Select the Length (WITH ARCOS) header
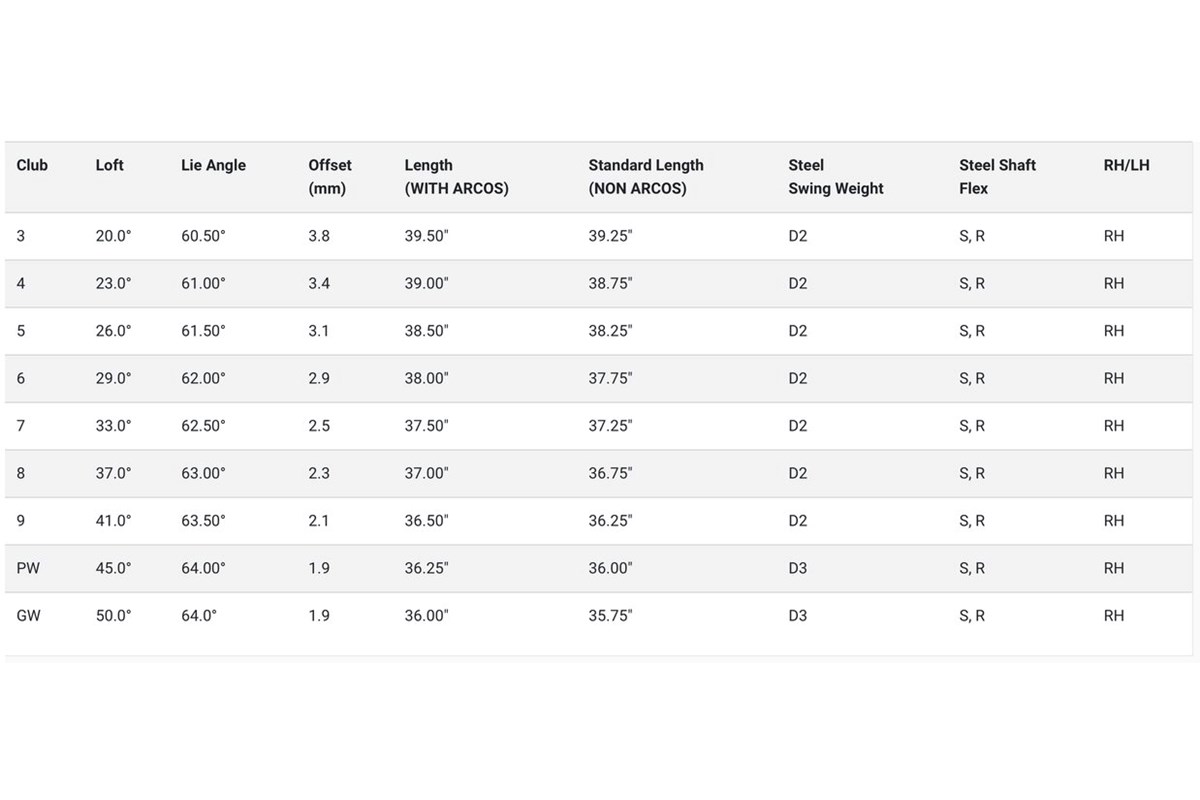Image resolution: width=1200 pixels, height=800 pixels. pos(456,176)
